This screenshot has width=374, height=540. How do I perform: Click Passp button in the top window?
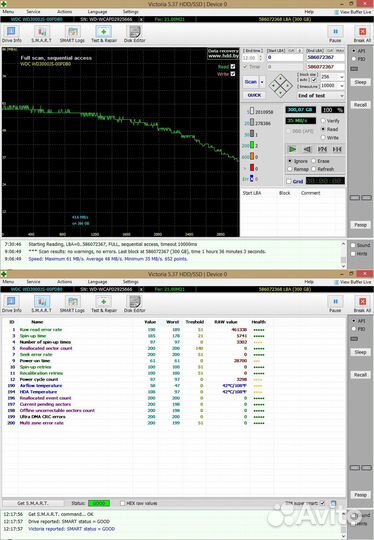click(360, 225)
